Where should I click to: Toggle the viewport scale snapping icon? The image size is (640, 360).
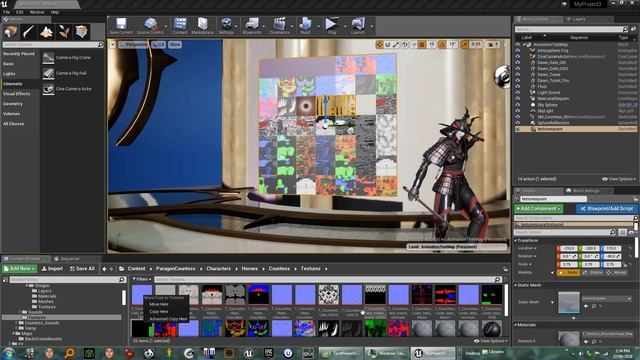(465, 44)
